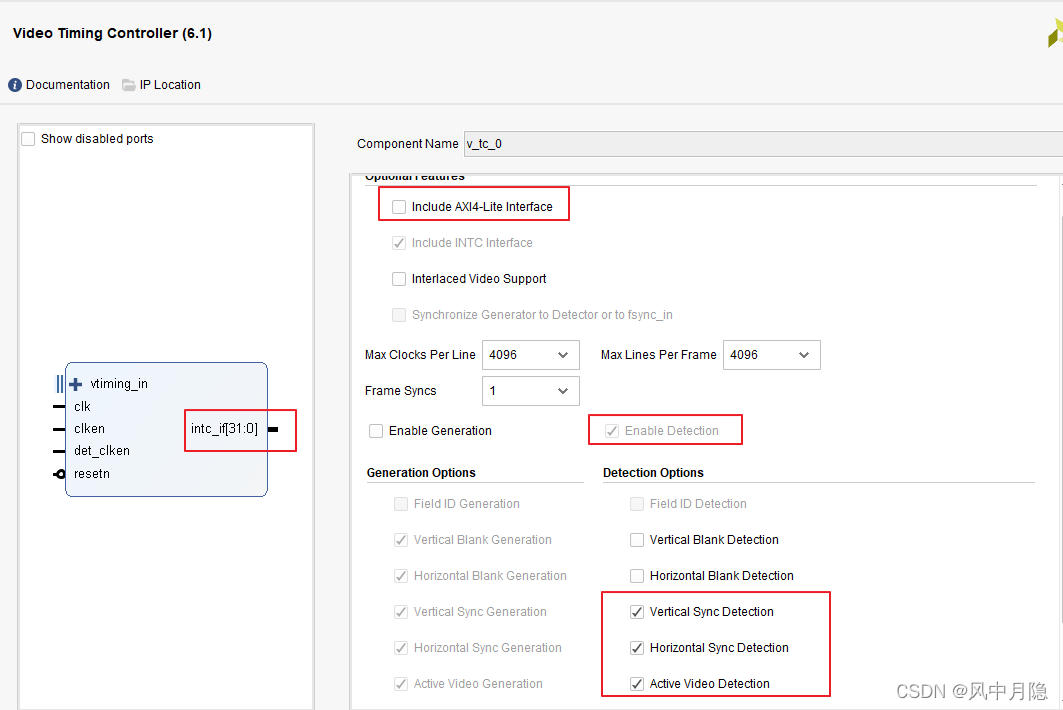This screenshot has height=710, width=1063.
Task: Enable Show disabled ports
Action: (x=28, y=138)
